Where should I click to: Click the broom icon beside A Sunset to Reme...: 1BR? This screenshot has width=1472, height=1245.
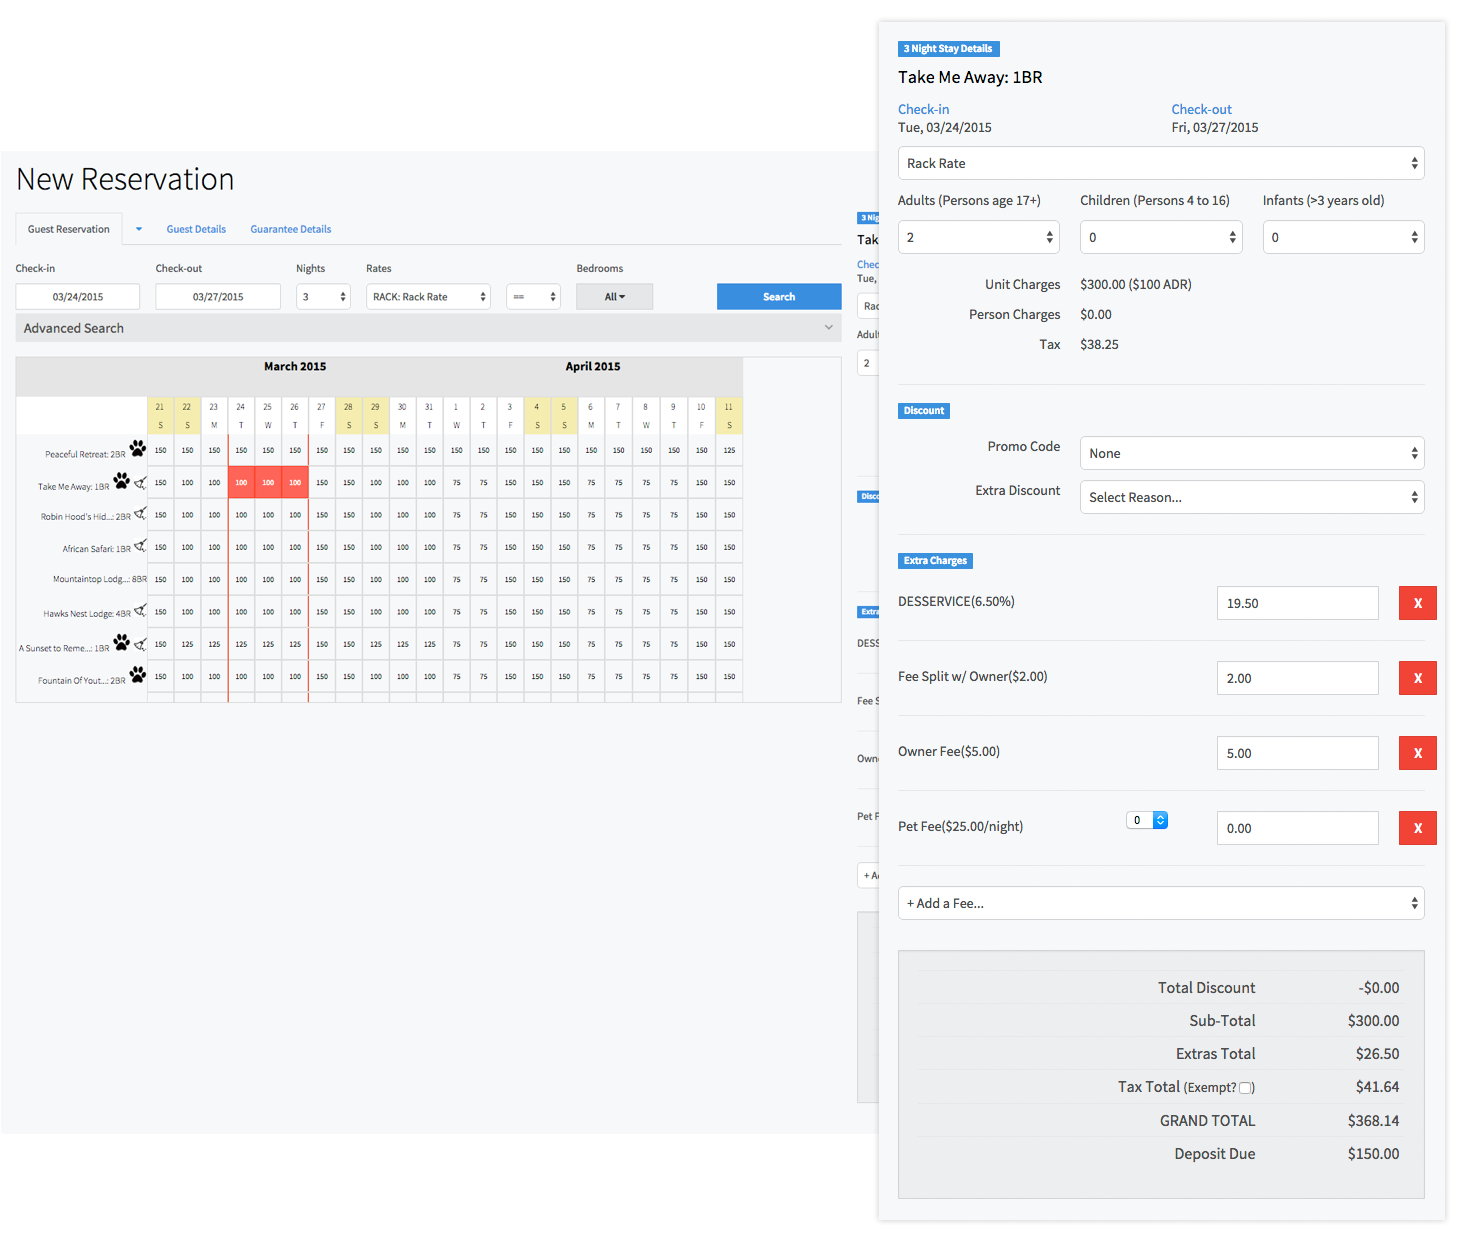pyautogui.click(x=140, y=645)
